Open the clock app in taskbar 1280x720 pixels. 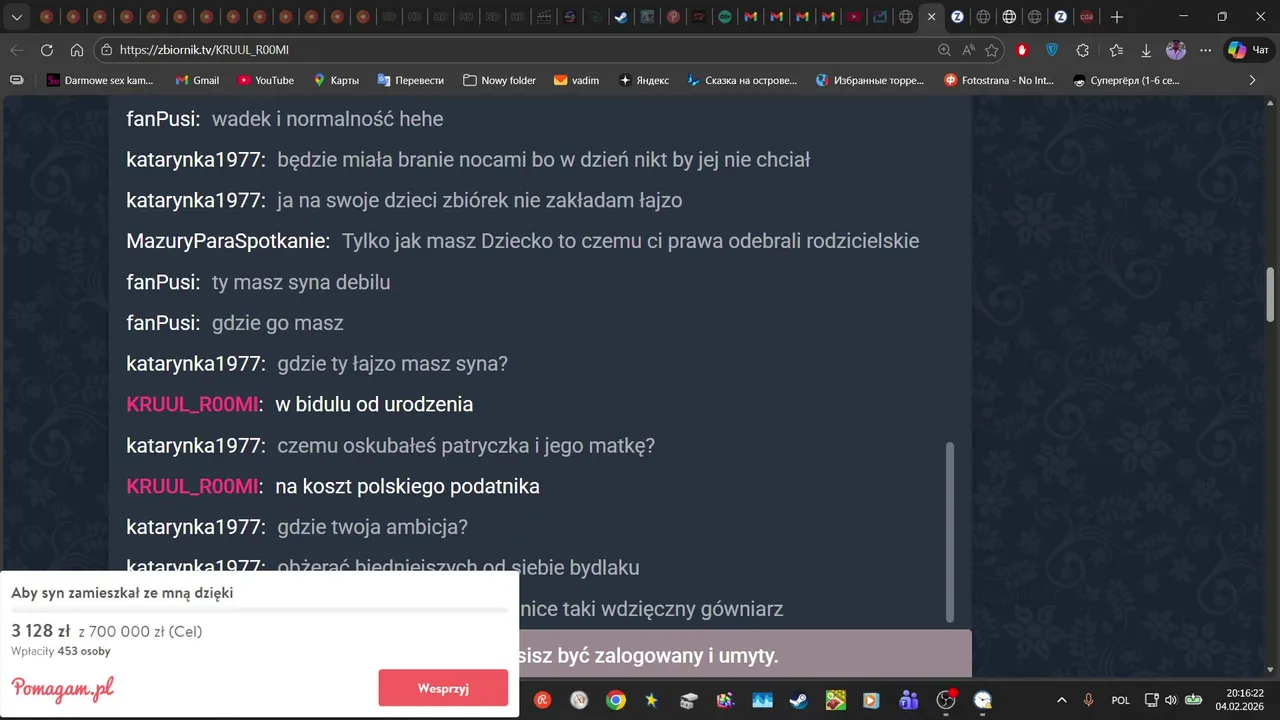983,700
